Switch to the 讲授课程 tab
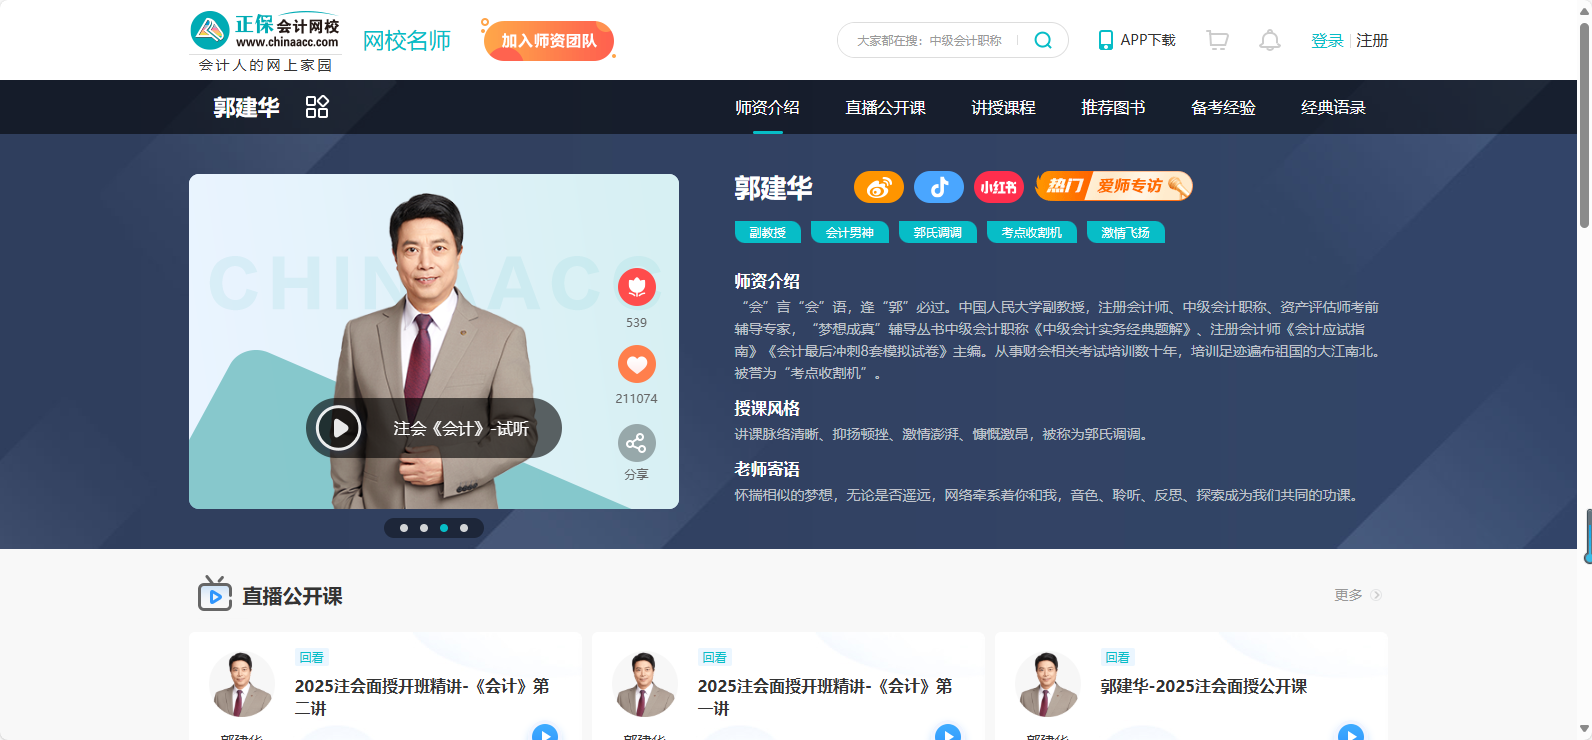This screenshot has height=740, width=1592. point(1003,107)
